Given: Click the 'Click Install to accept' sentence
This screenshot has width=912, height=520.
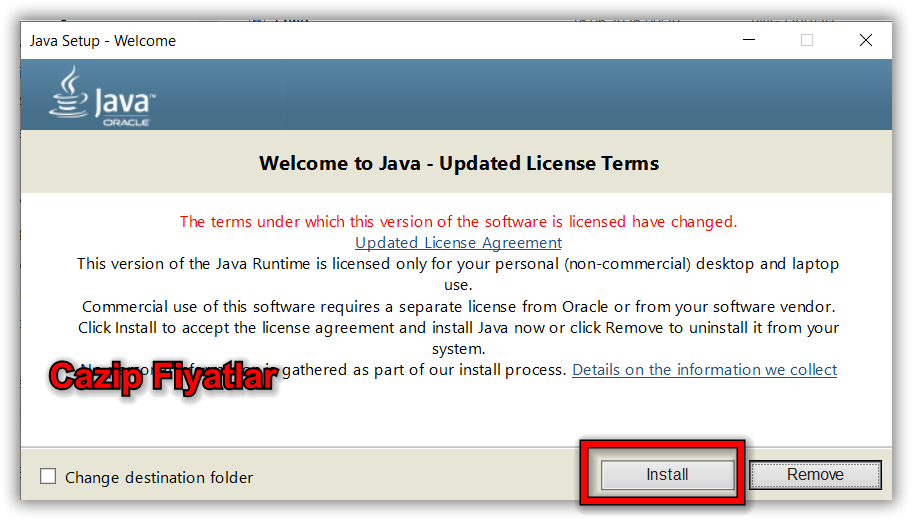Looking at the screenshot, I should pos(458,338).
